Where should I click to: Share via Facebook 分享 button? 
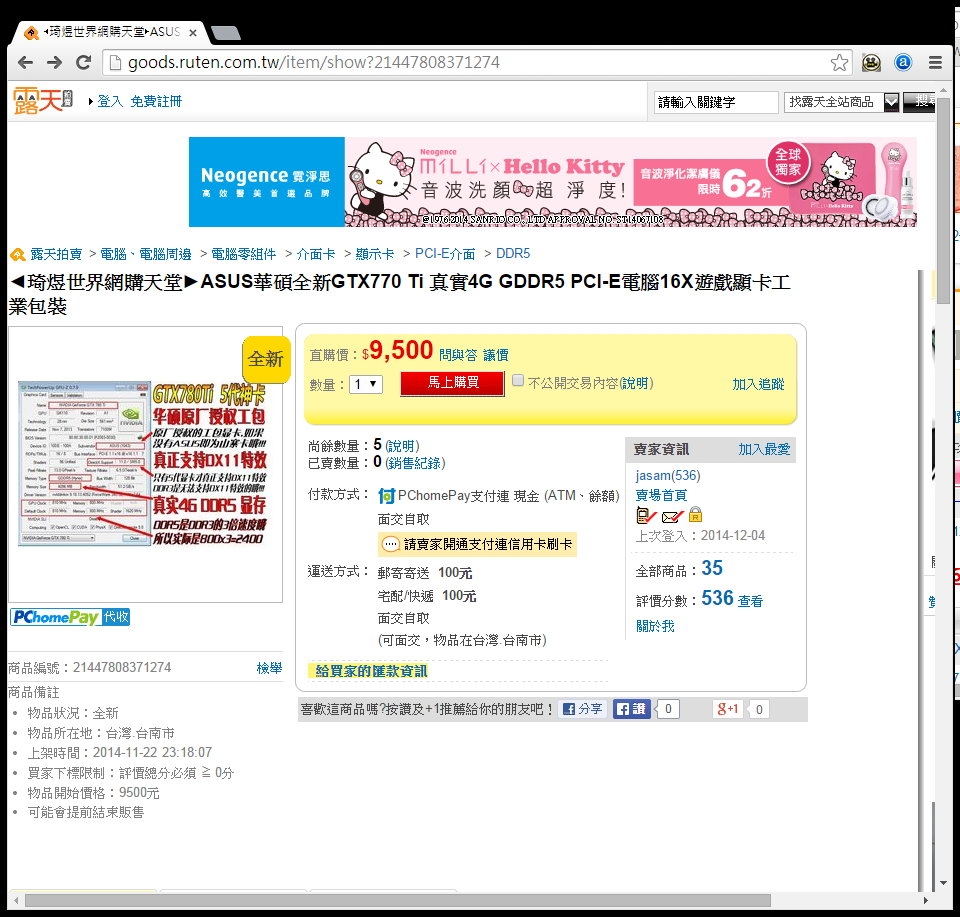(582, 709)
